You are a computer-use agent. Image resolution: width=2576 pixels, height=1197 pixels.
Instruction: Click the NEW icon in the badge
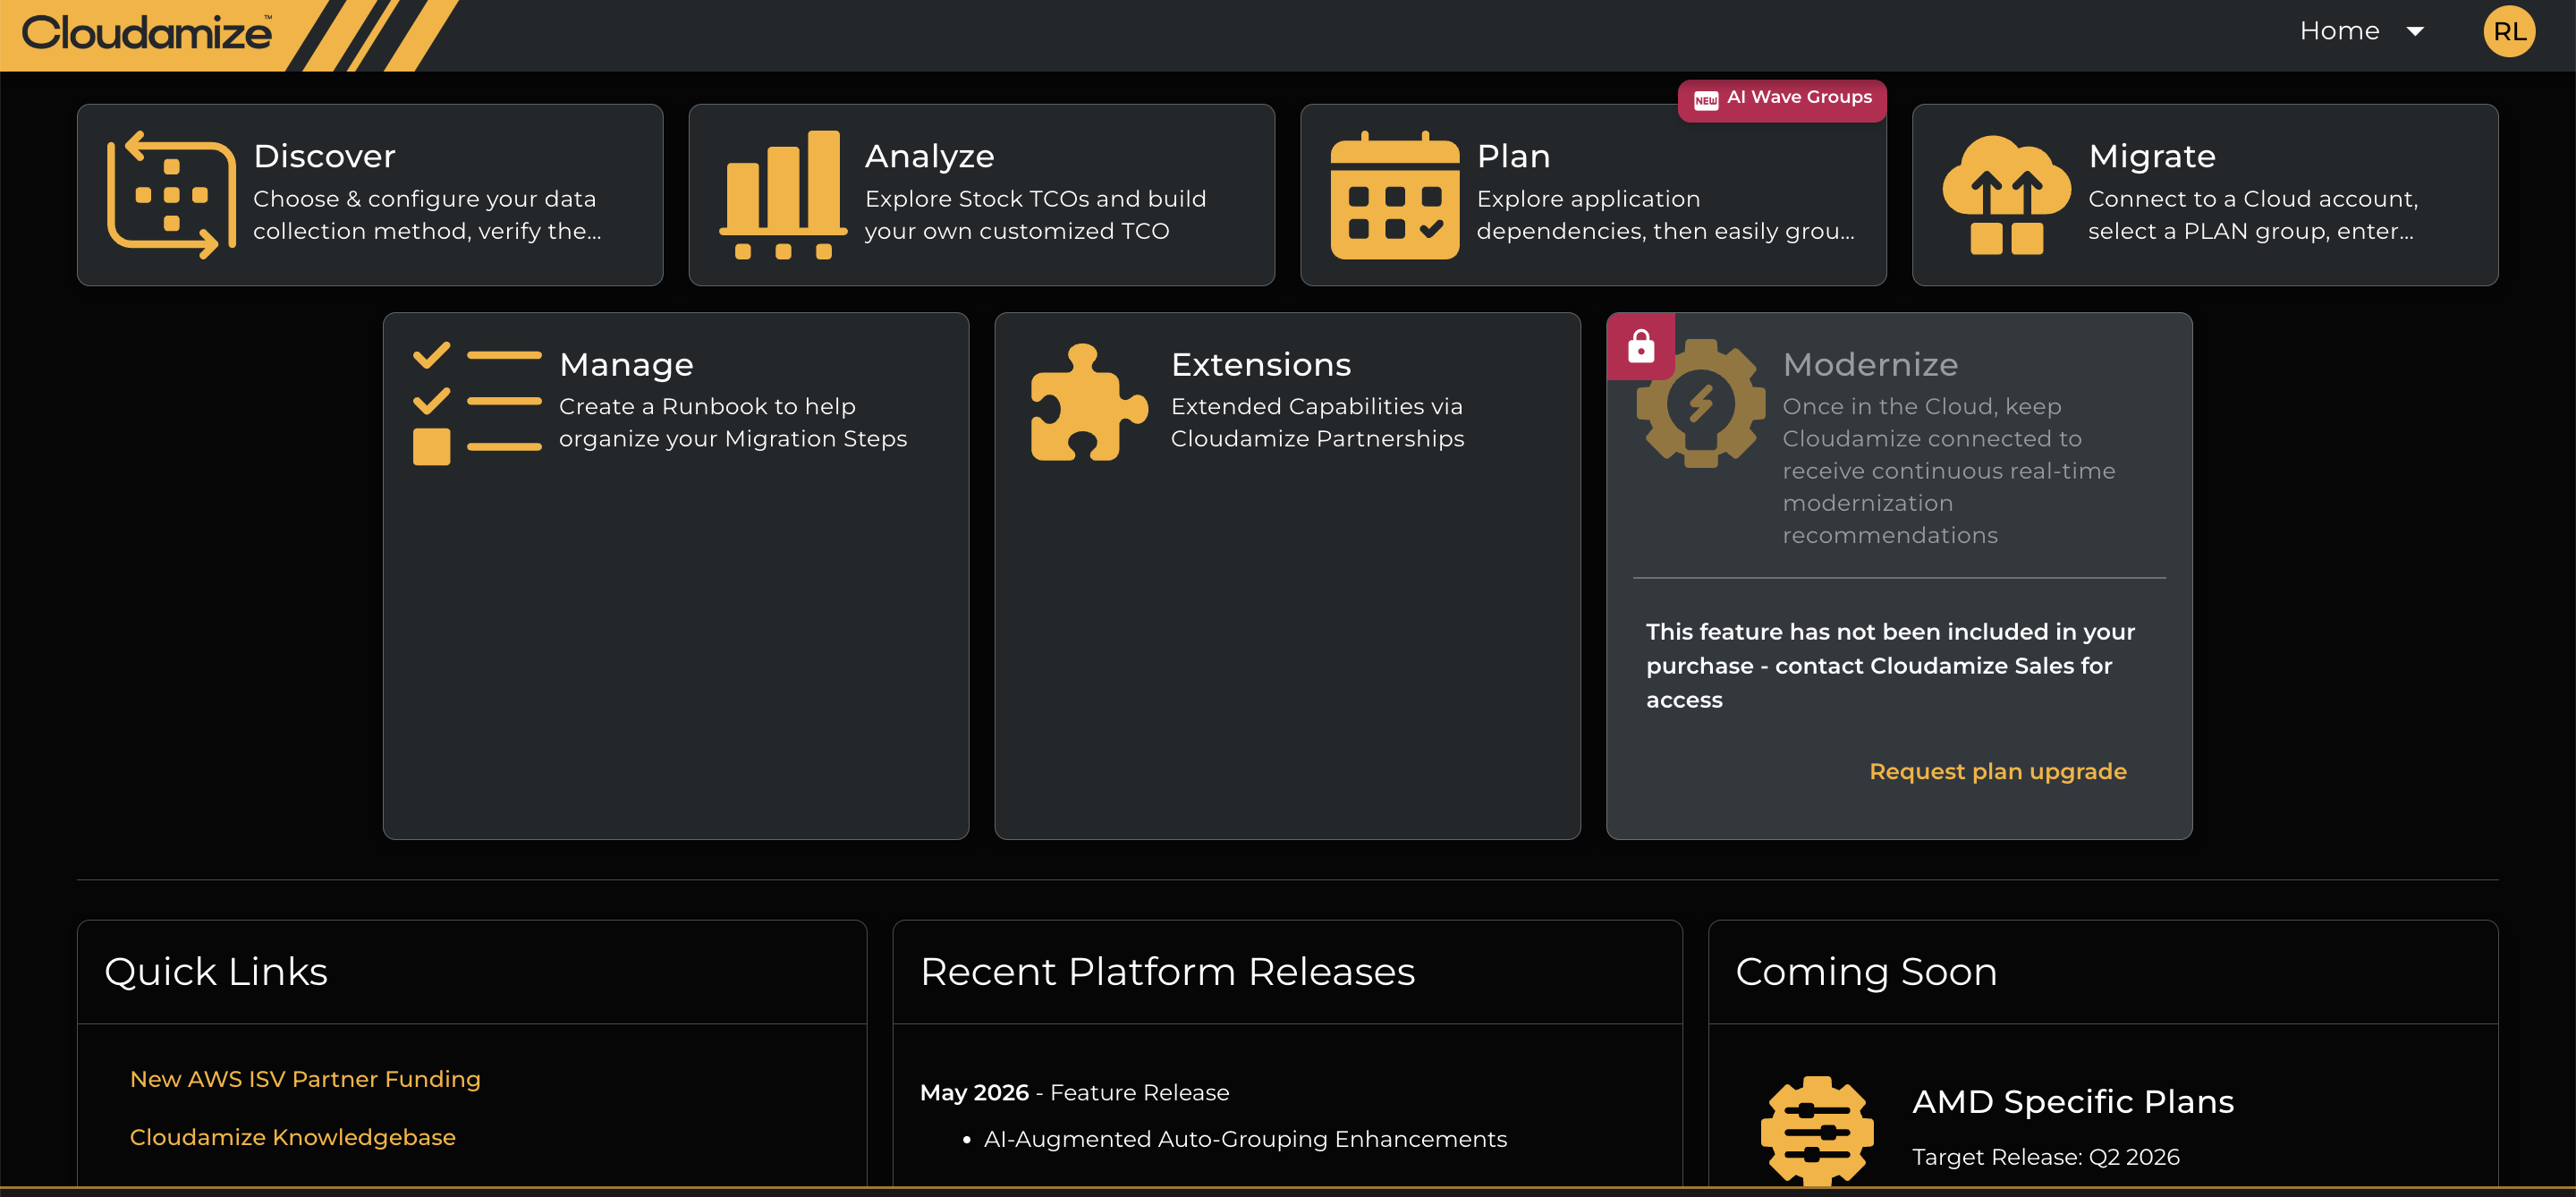(x=1705, y=100)
